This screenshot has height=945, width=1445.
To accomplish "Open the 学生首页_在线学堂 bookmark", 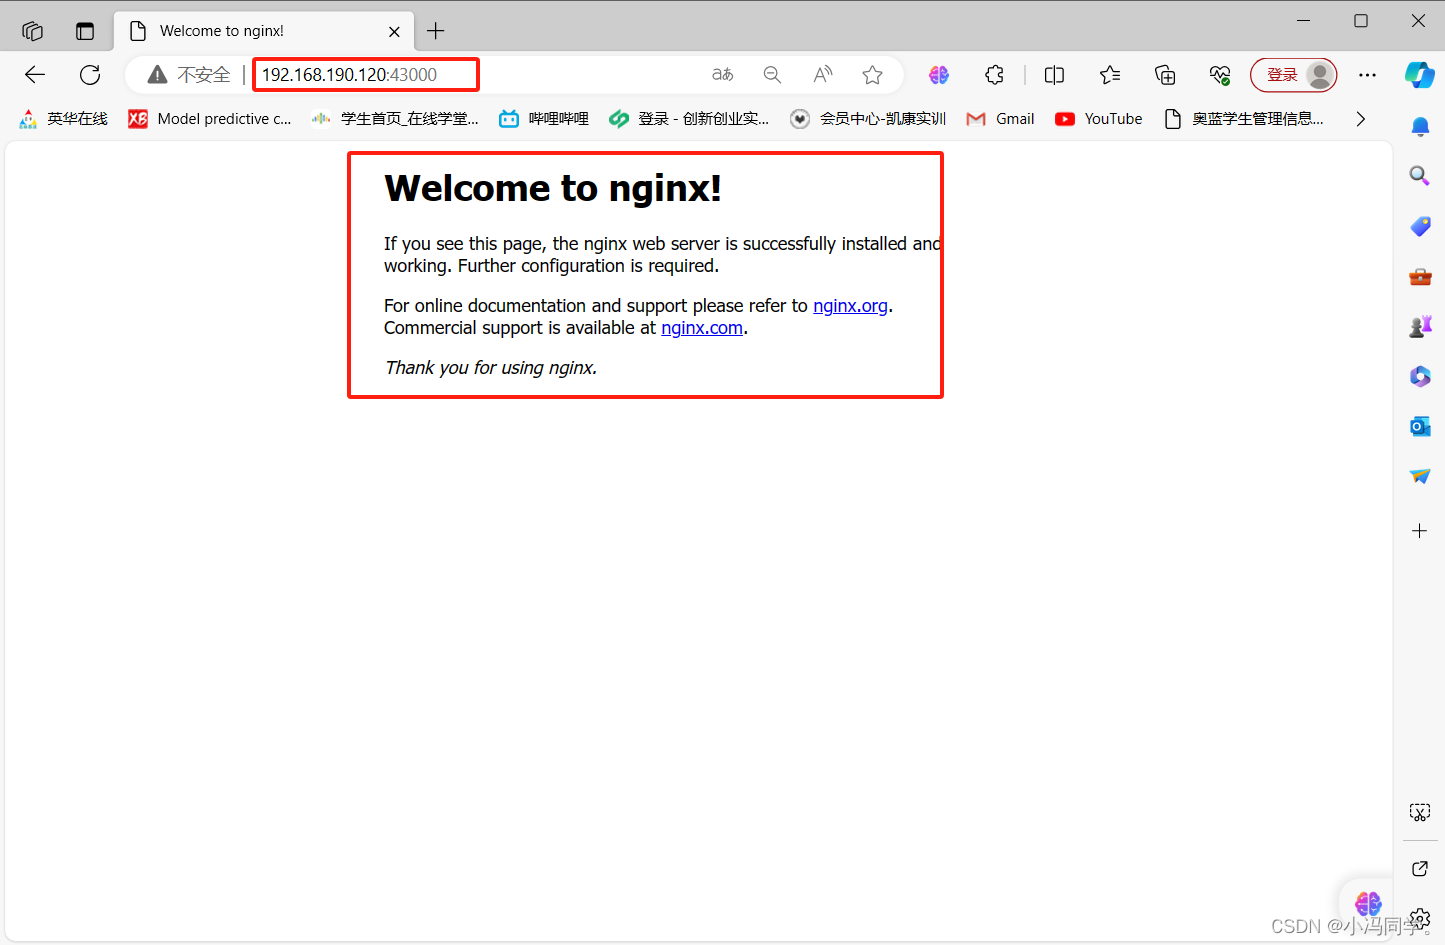I will (x=395, y=119).
